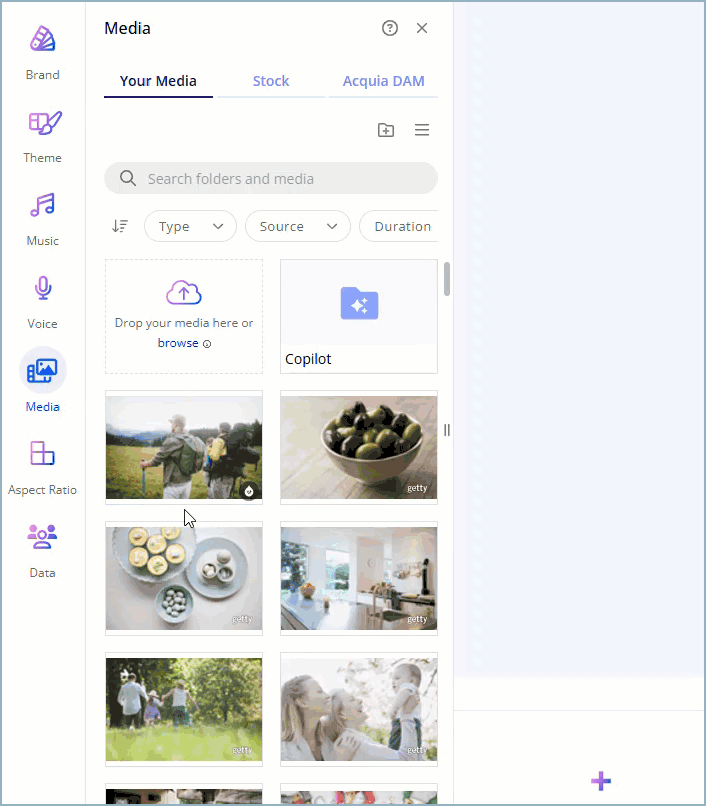706x806 pixels.
Task: Click the purple plus add icon
Action: 601,781
